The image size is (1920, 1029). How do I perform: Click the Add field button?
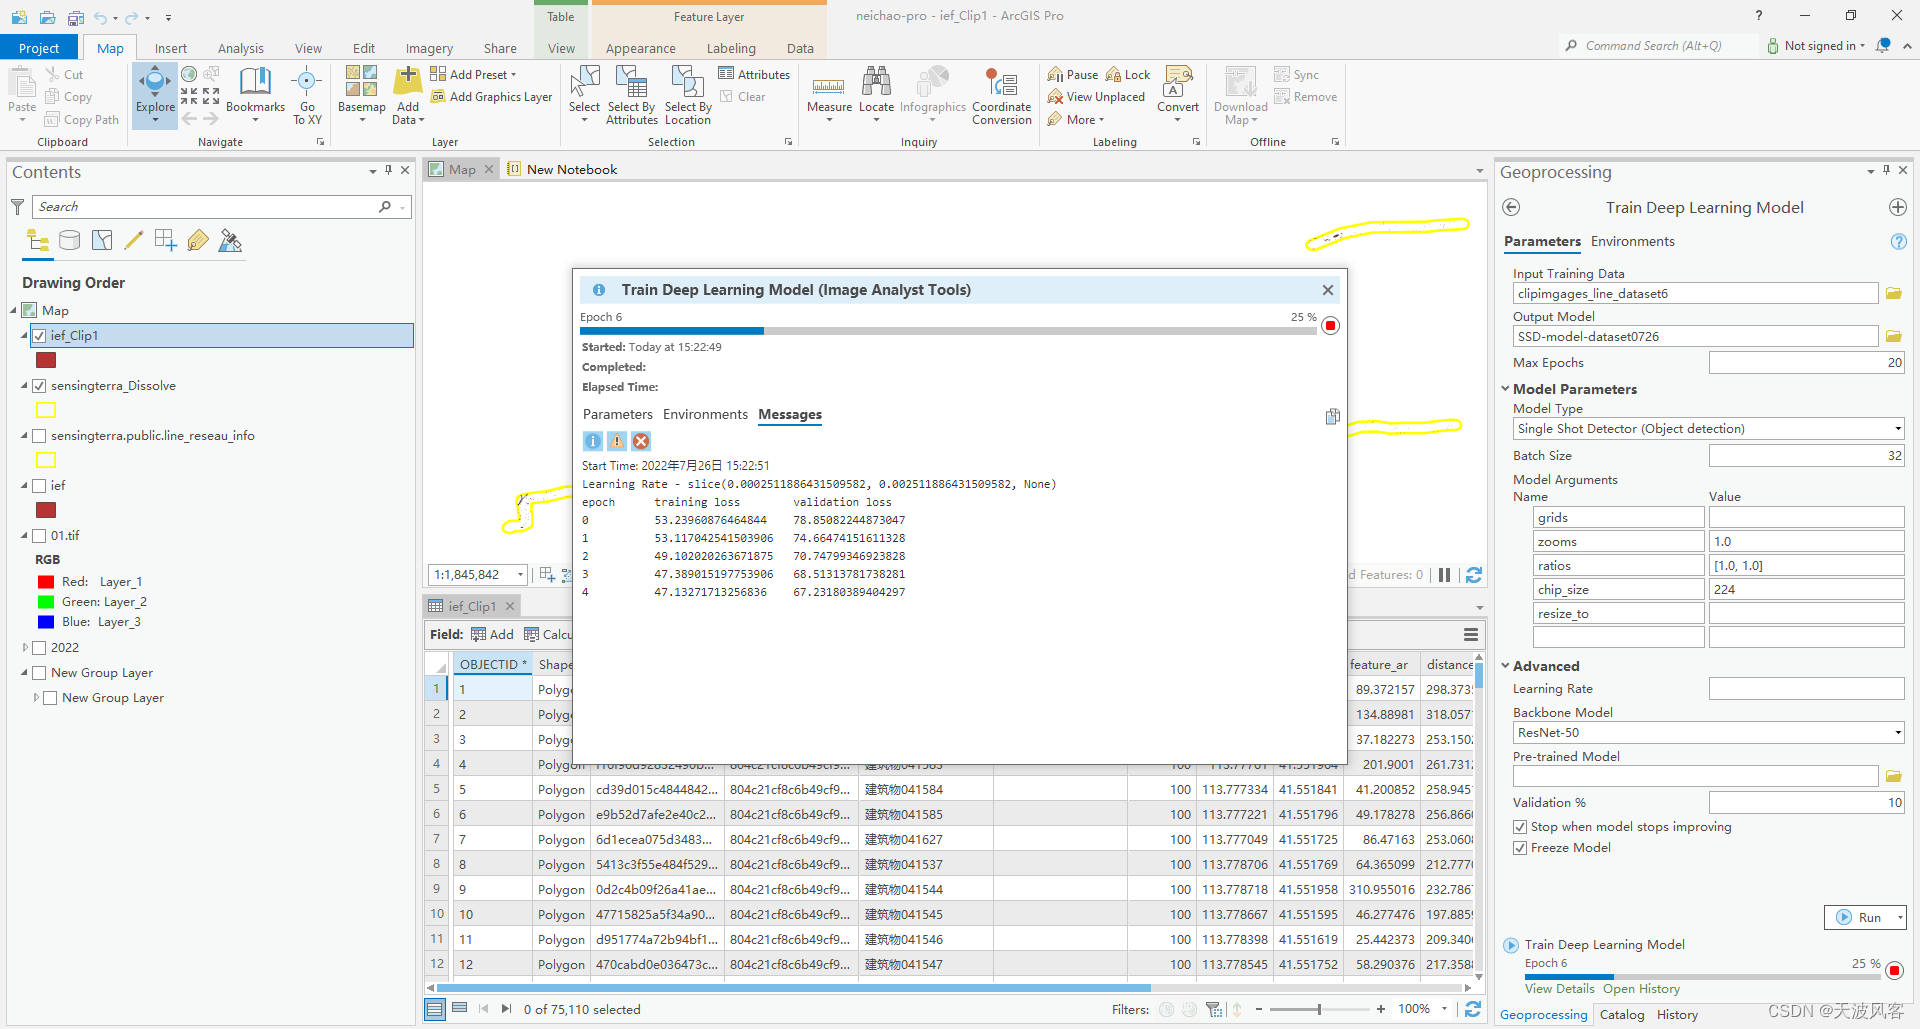point(492,634)
